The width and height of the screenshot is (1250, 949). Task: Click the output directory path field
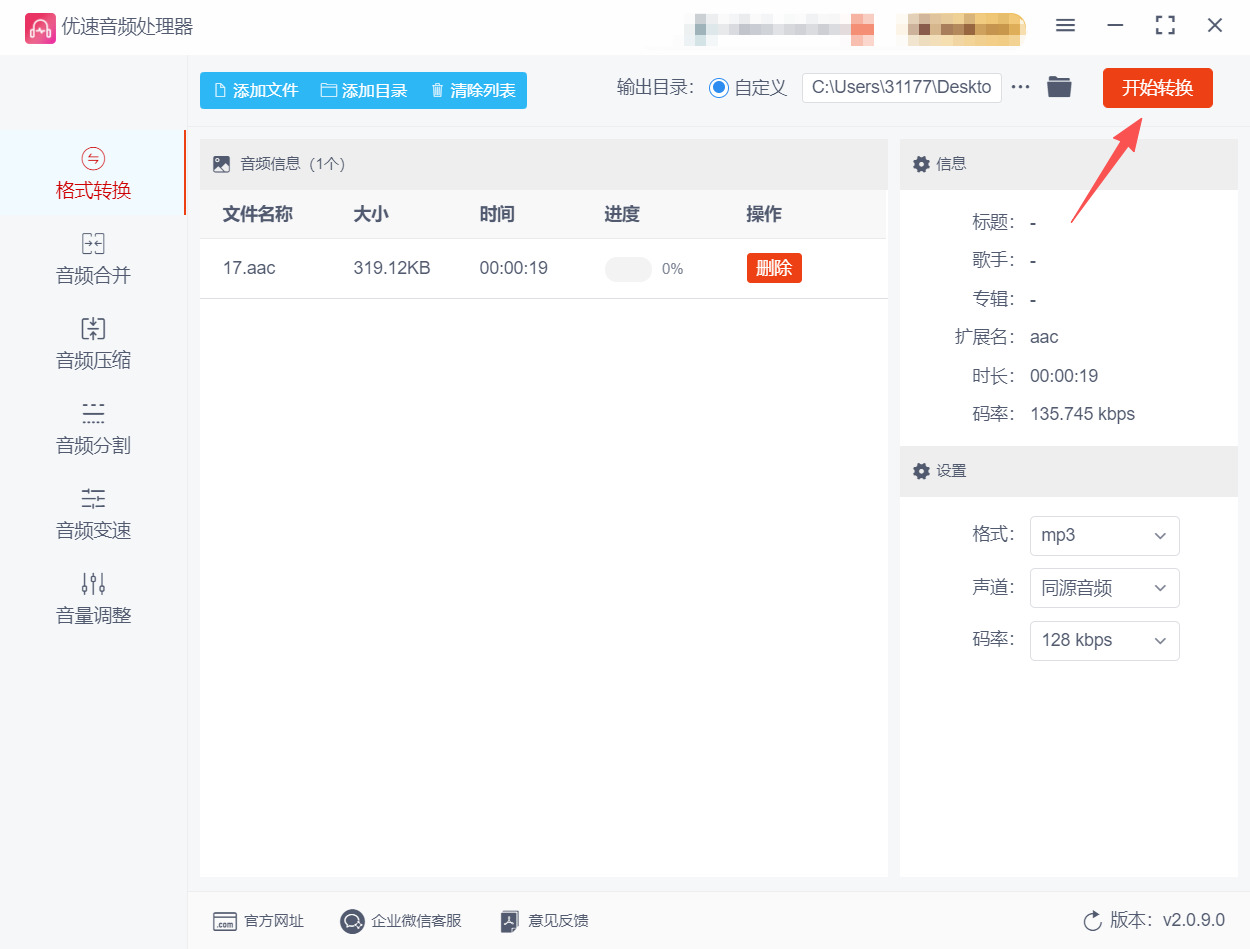901,87
